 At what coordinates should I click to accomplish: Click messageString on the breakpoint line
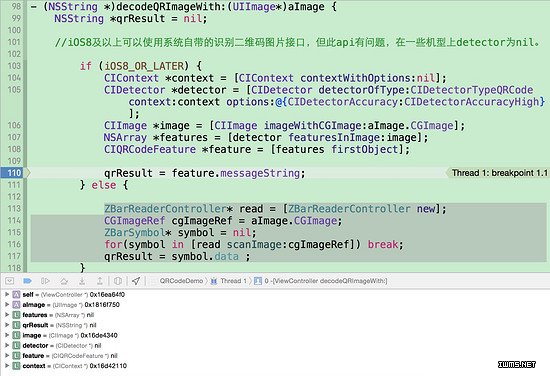[x=260, y=173]
